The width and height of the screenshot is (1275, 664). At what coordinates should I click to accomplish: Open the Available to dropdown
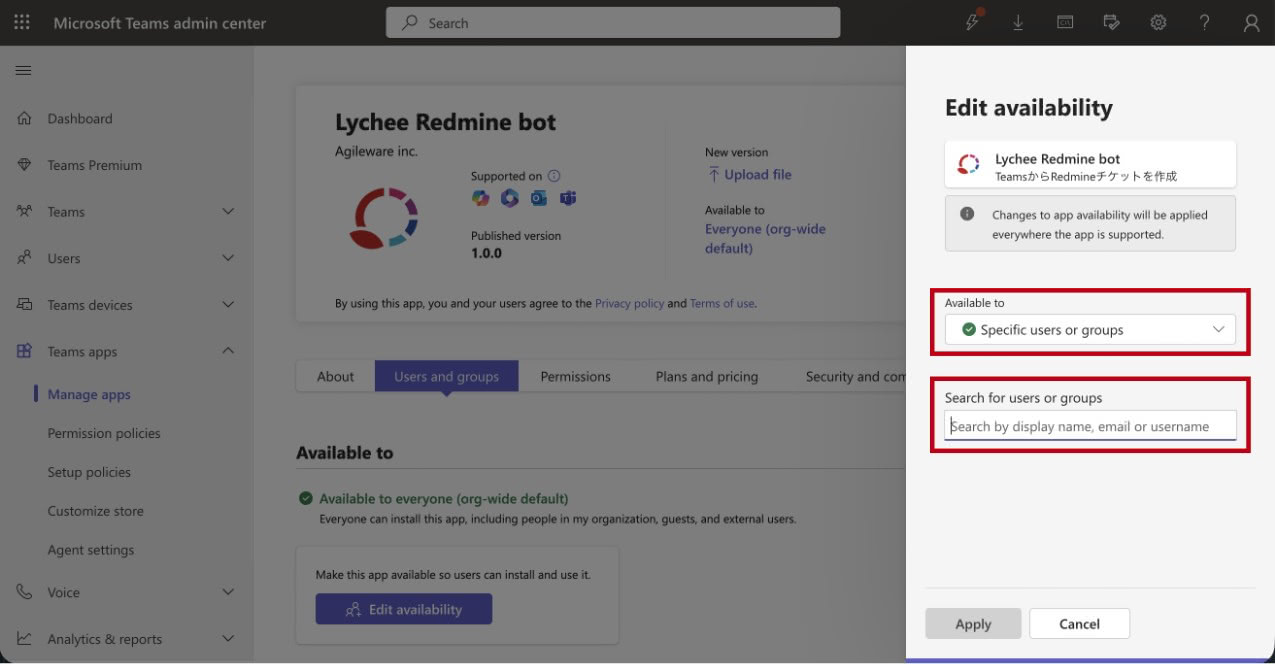tap(1090, 329)
